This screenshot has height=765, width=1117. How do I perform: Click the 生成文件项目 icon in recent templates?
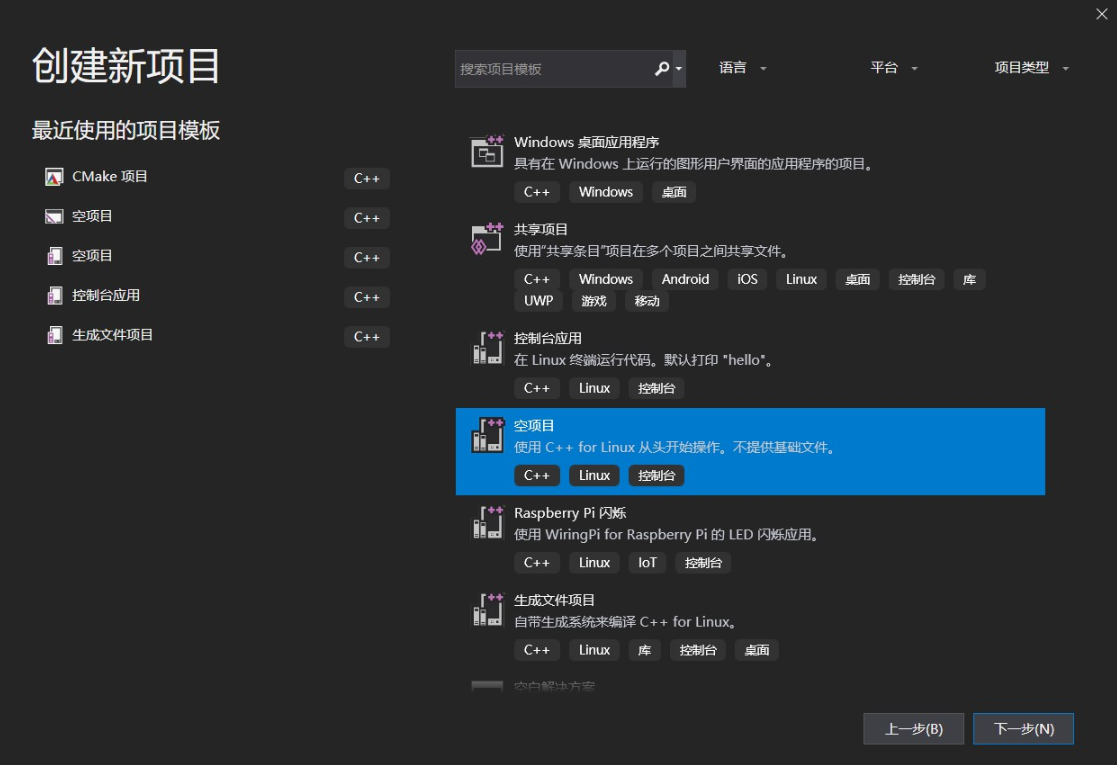[x=54, y=335]
